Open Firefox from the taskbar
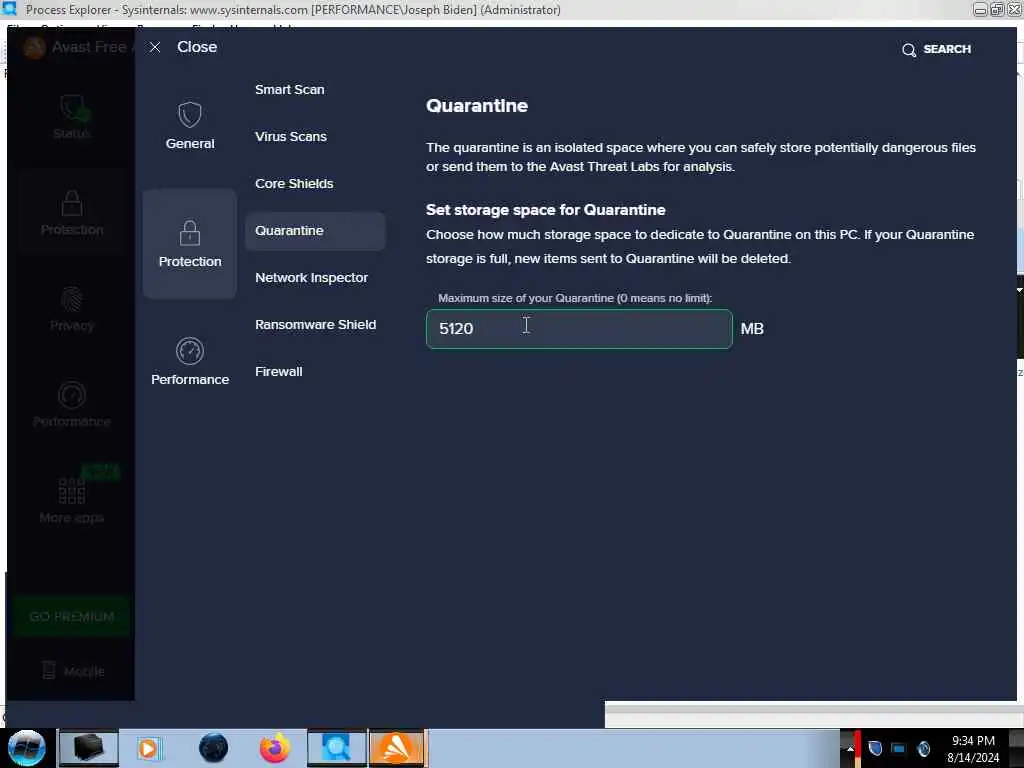Image resolution: width=1024 pixels, height=768 pixels. coord(275,748)
